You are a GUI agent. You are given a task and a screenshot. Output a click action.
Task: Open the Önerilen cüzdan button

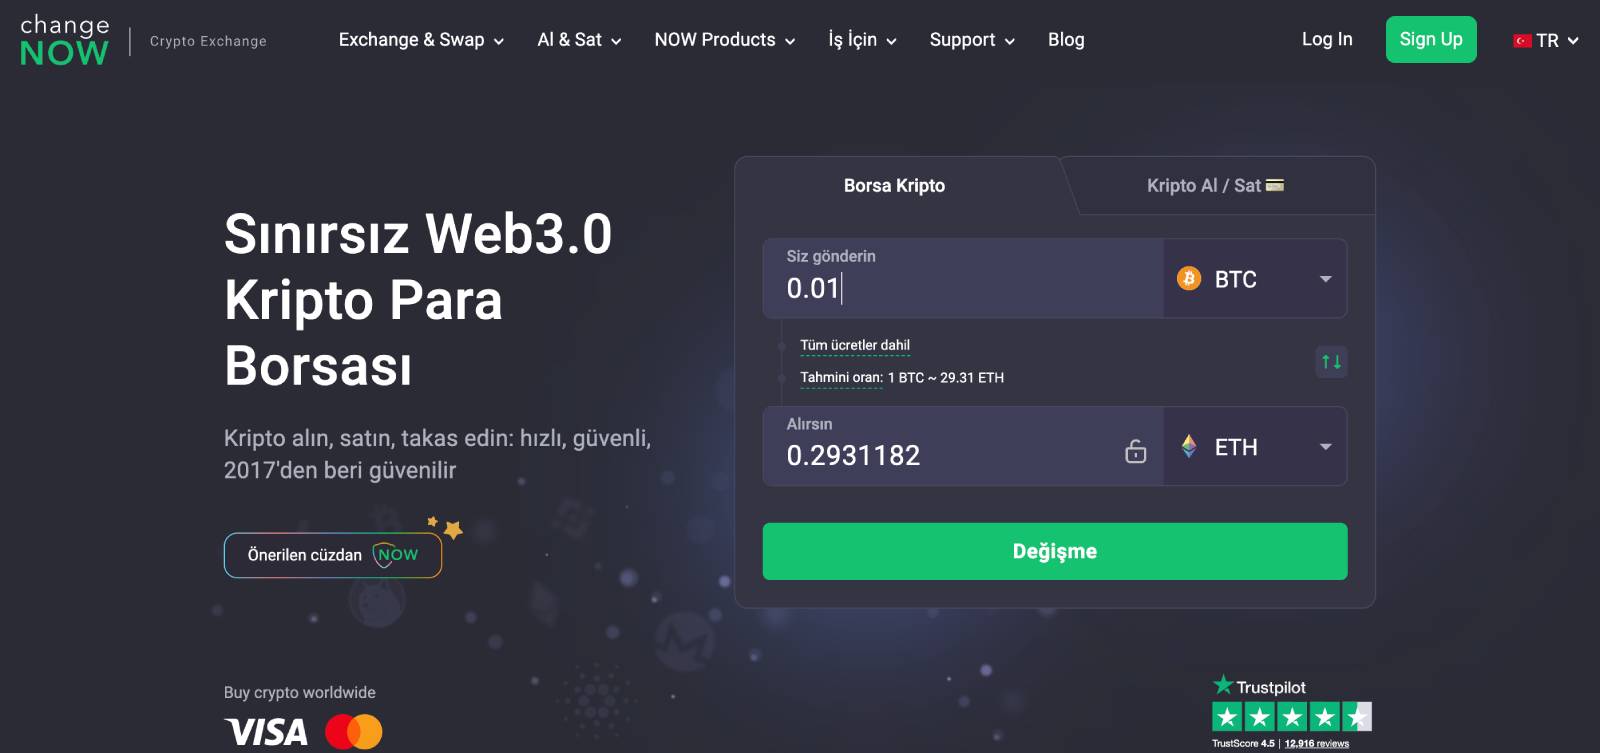pos(333,555)
